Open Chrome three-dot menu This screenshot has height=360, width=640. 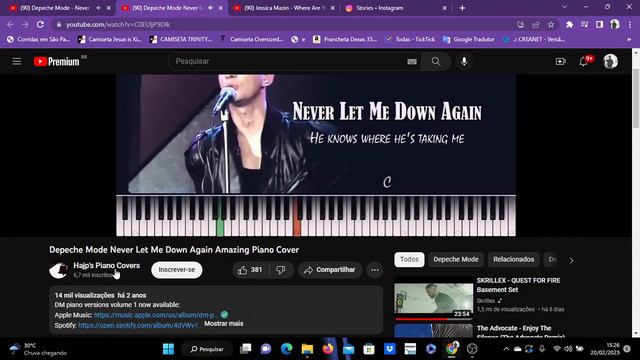(x=630, y=24)
